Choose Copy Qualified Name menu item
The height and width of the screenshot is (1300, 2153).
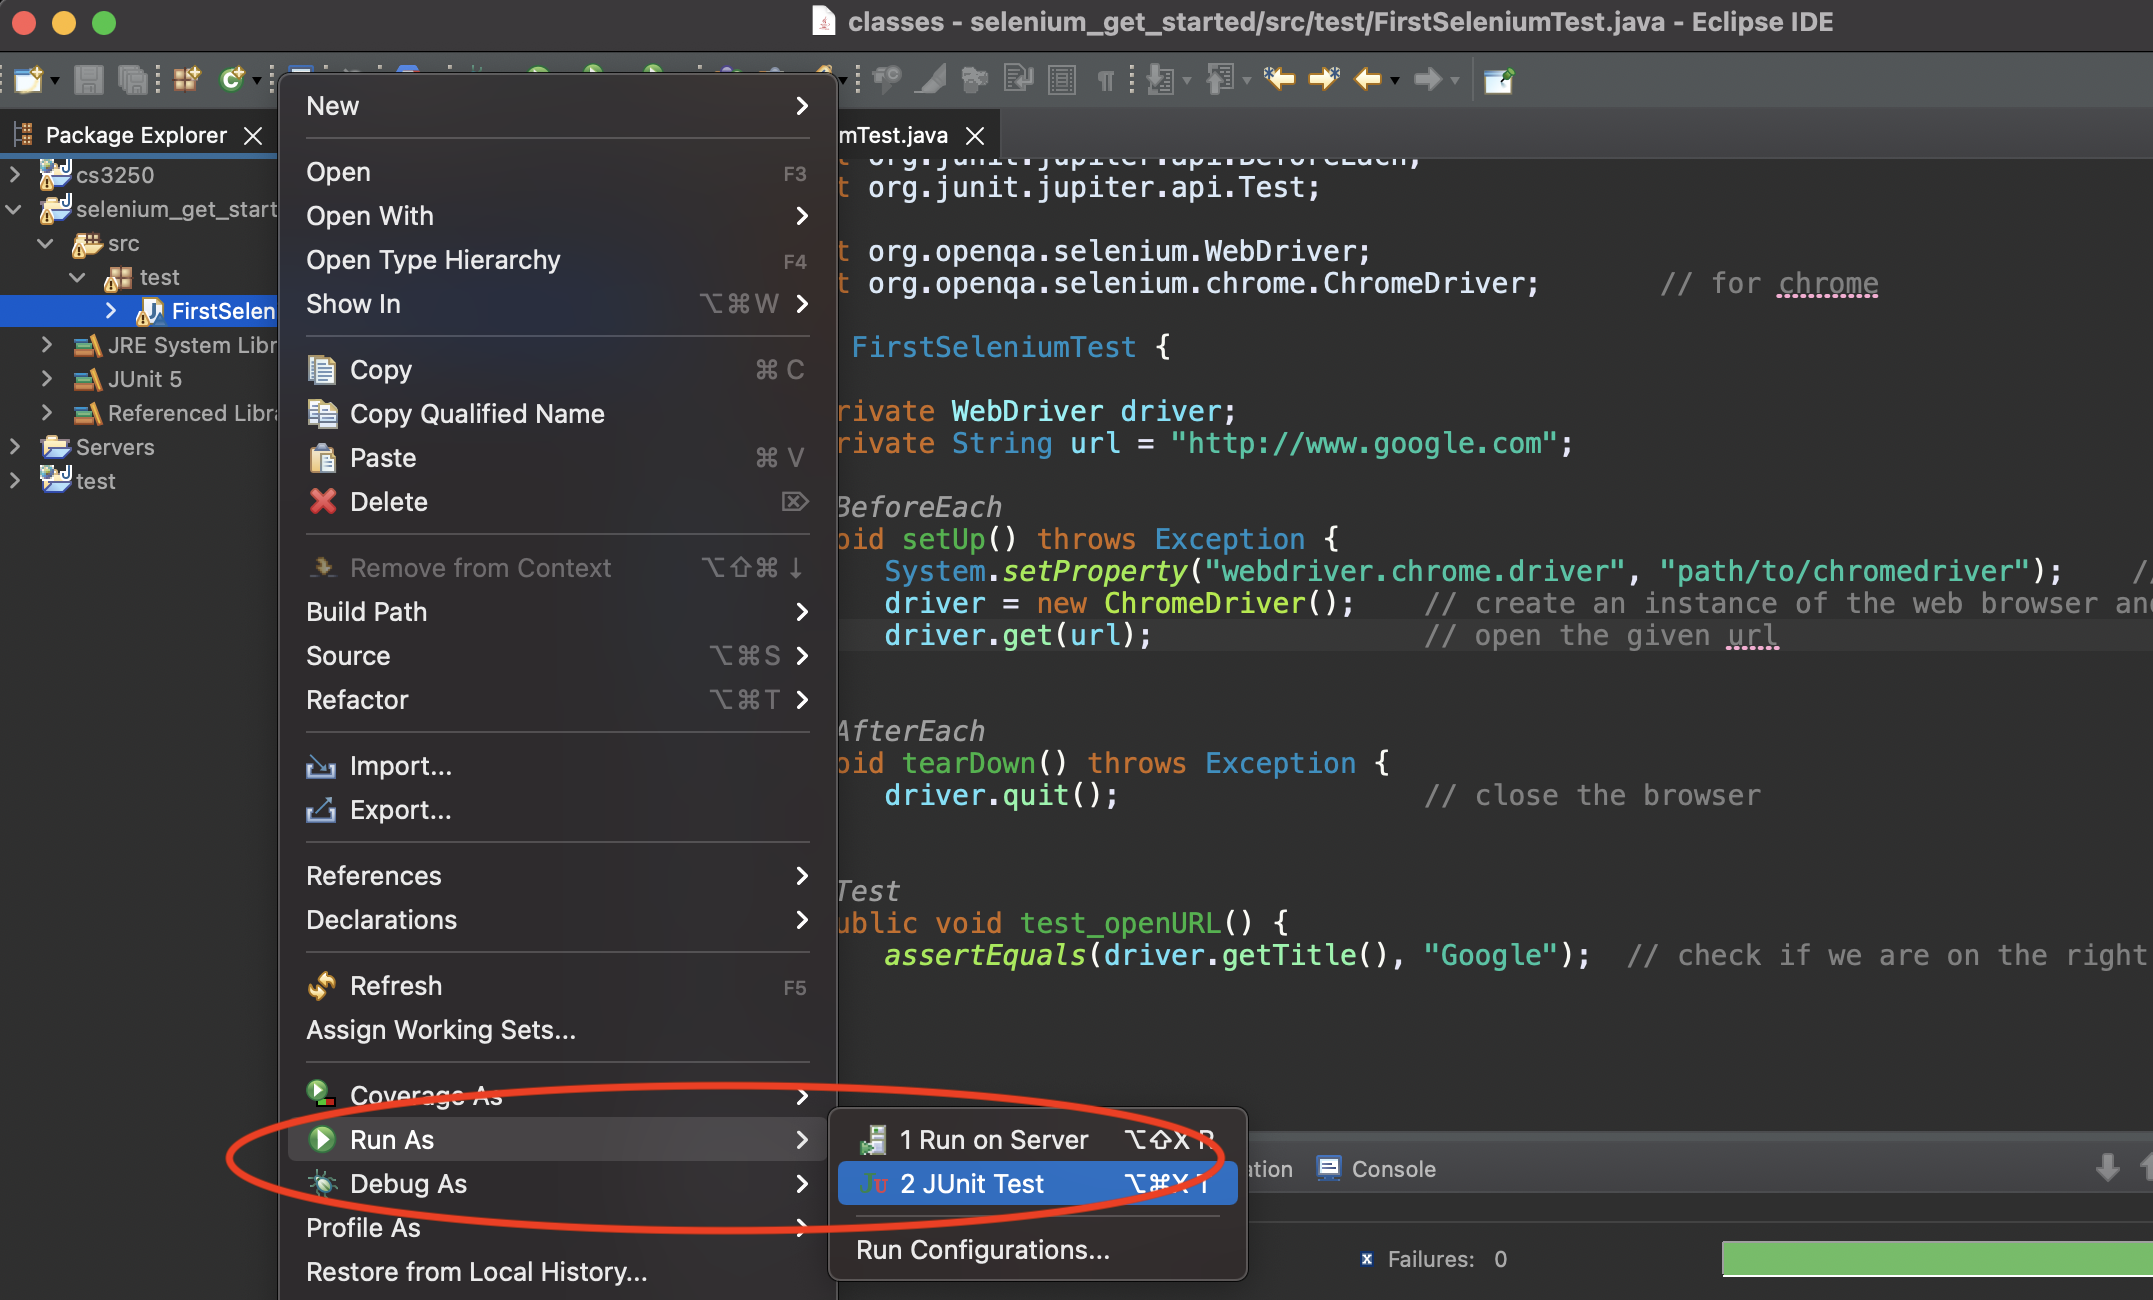pyautogui.click(x=557, y=414)
